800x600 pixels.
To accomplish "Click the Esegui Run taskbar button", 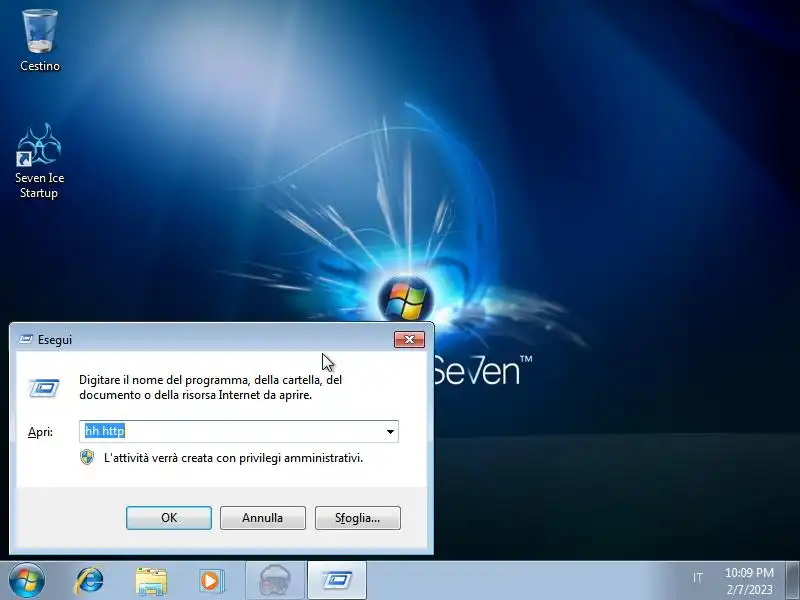I will [337, 581].
